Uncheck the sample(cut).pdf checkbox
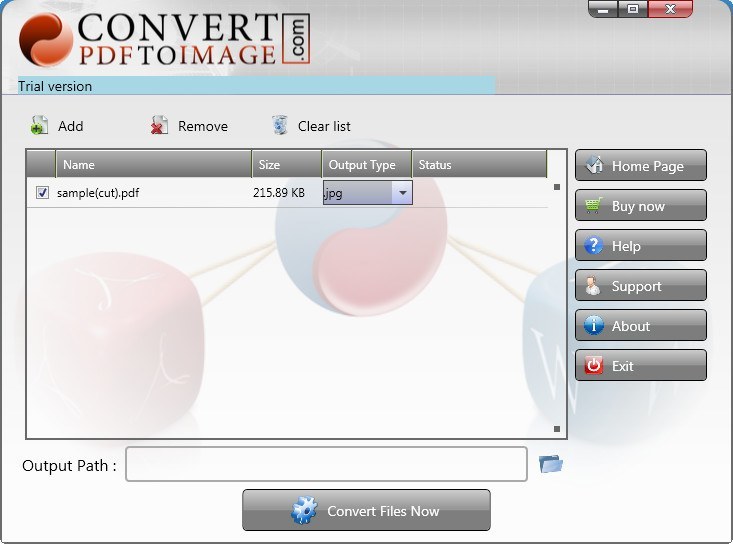Image resolution: width=733 pixels, height=544 pixels. coord(42,193)
